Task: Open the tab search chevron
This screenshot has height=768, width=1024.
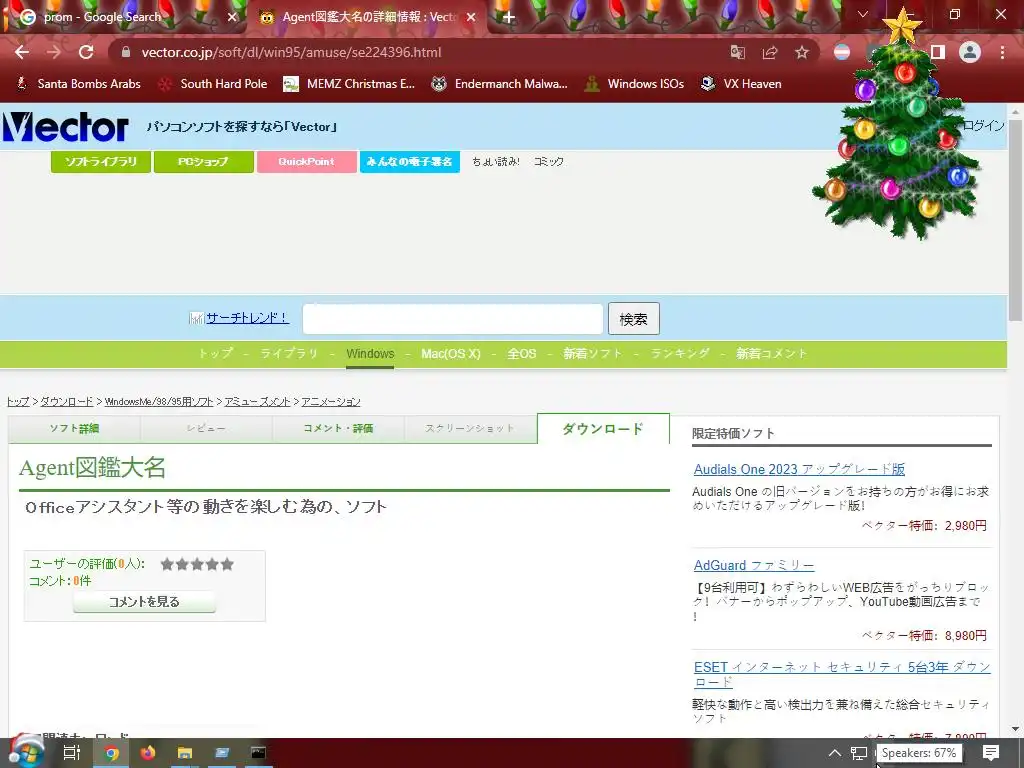Action: point(863,14)
